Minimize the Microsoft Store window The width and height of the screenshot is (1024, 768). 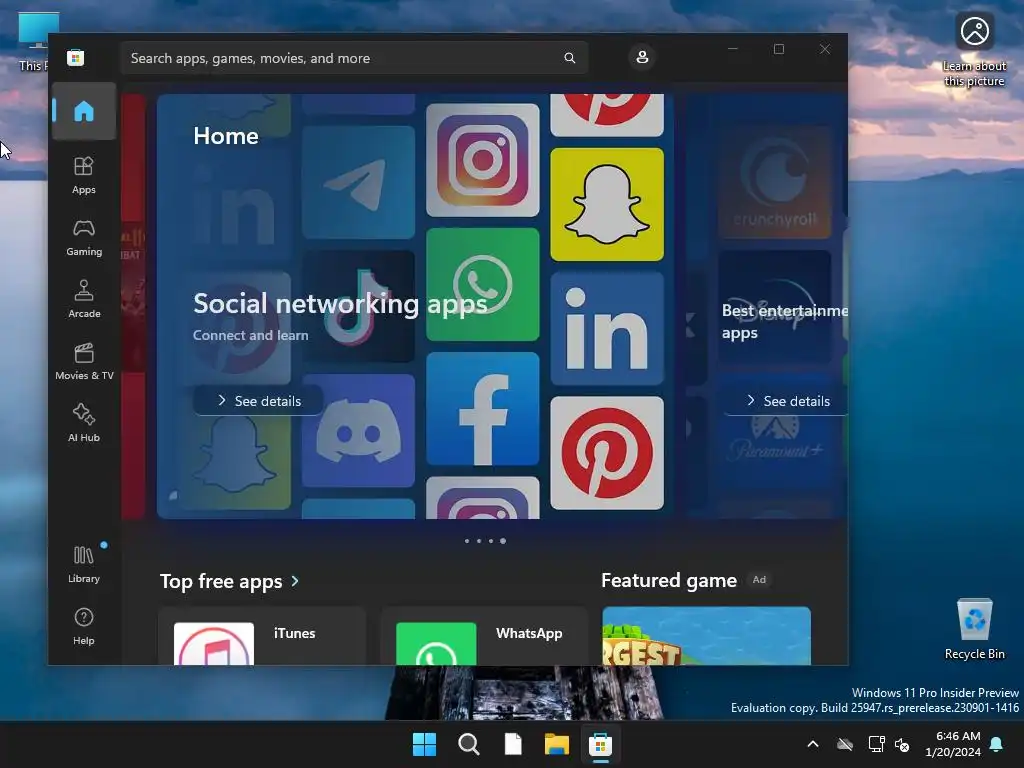coord(733,49)
